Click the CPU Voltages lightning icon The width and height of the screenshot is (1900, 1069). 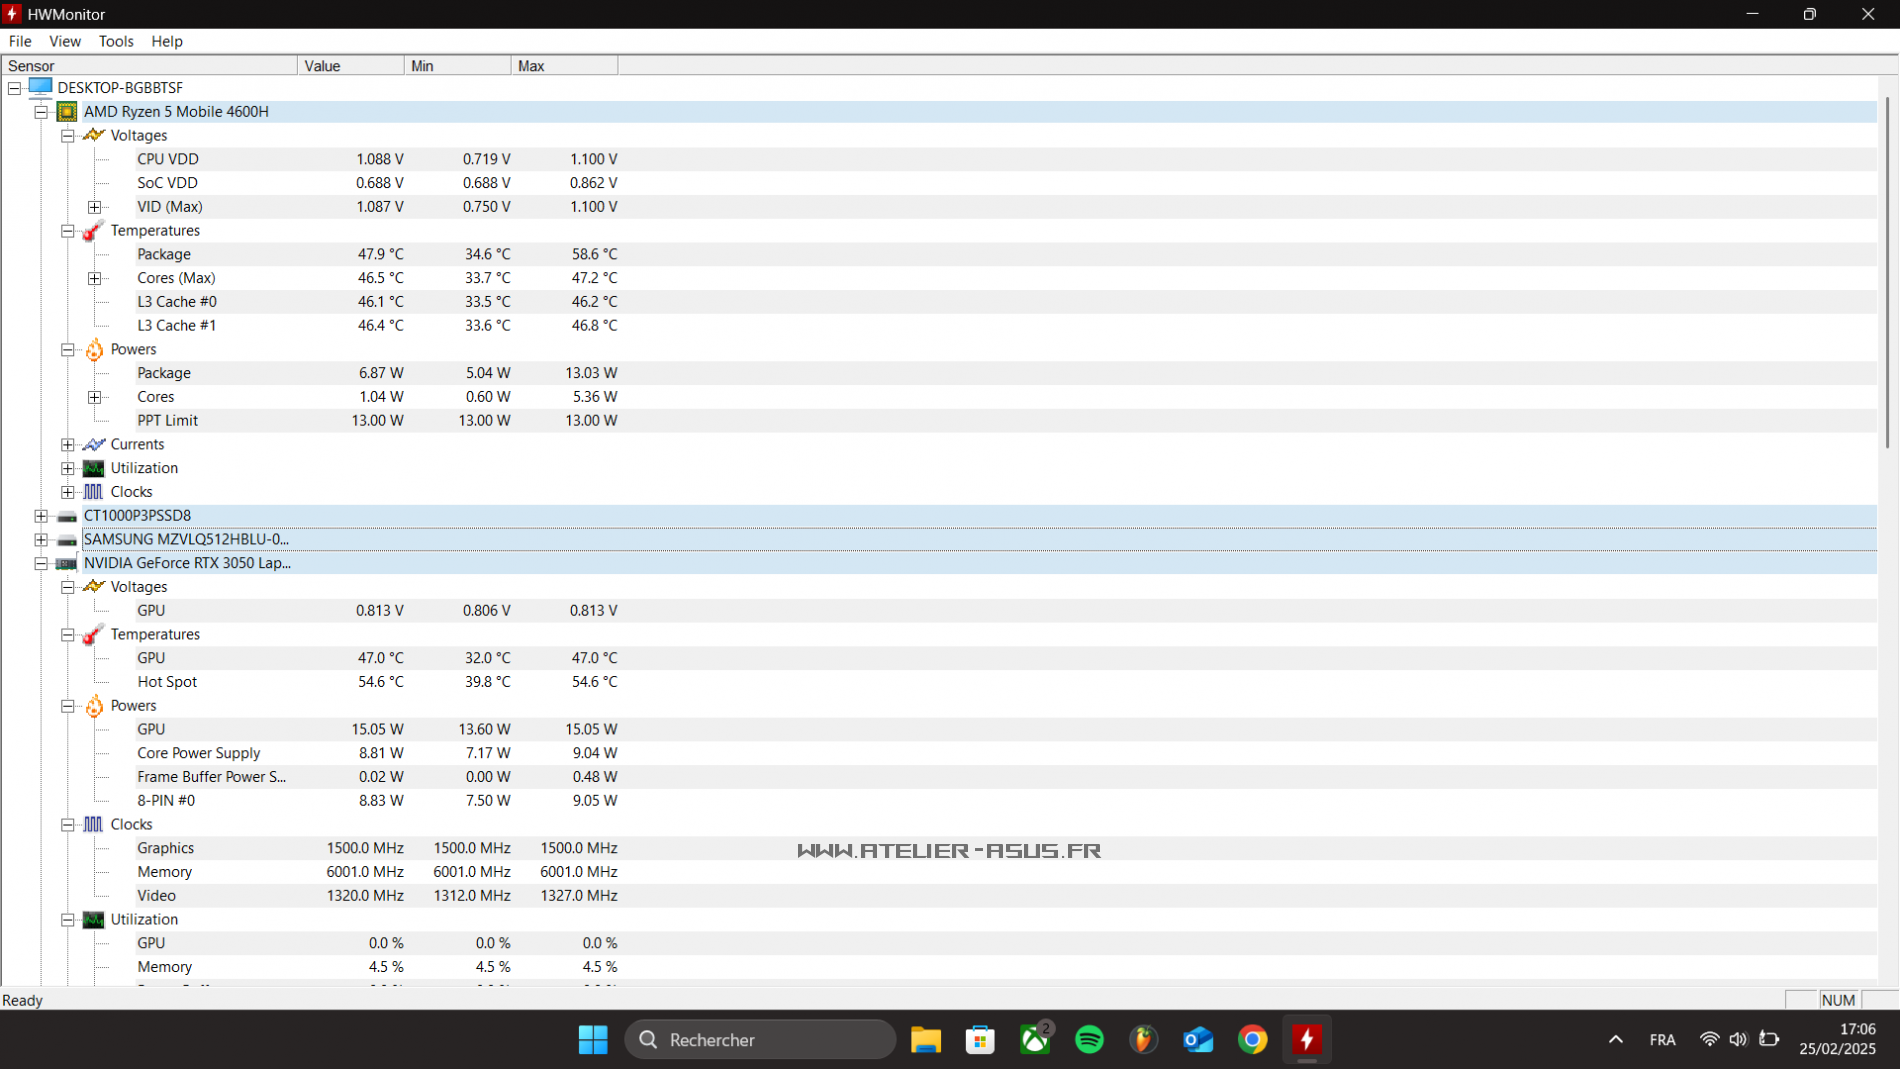click(94, 135)
